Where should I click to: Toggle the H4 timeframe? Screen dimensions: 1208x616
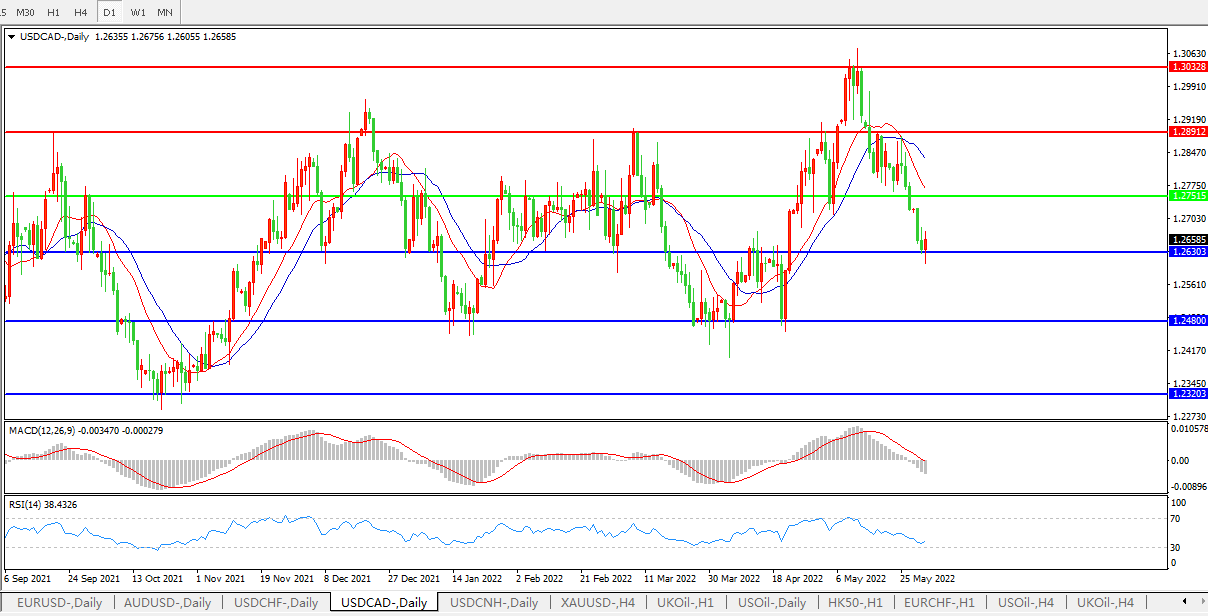[x=81, y=12]
